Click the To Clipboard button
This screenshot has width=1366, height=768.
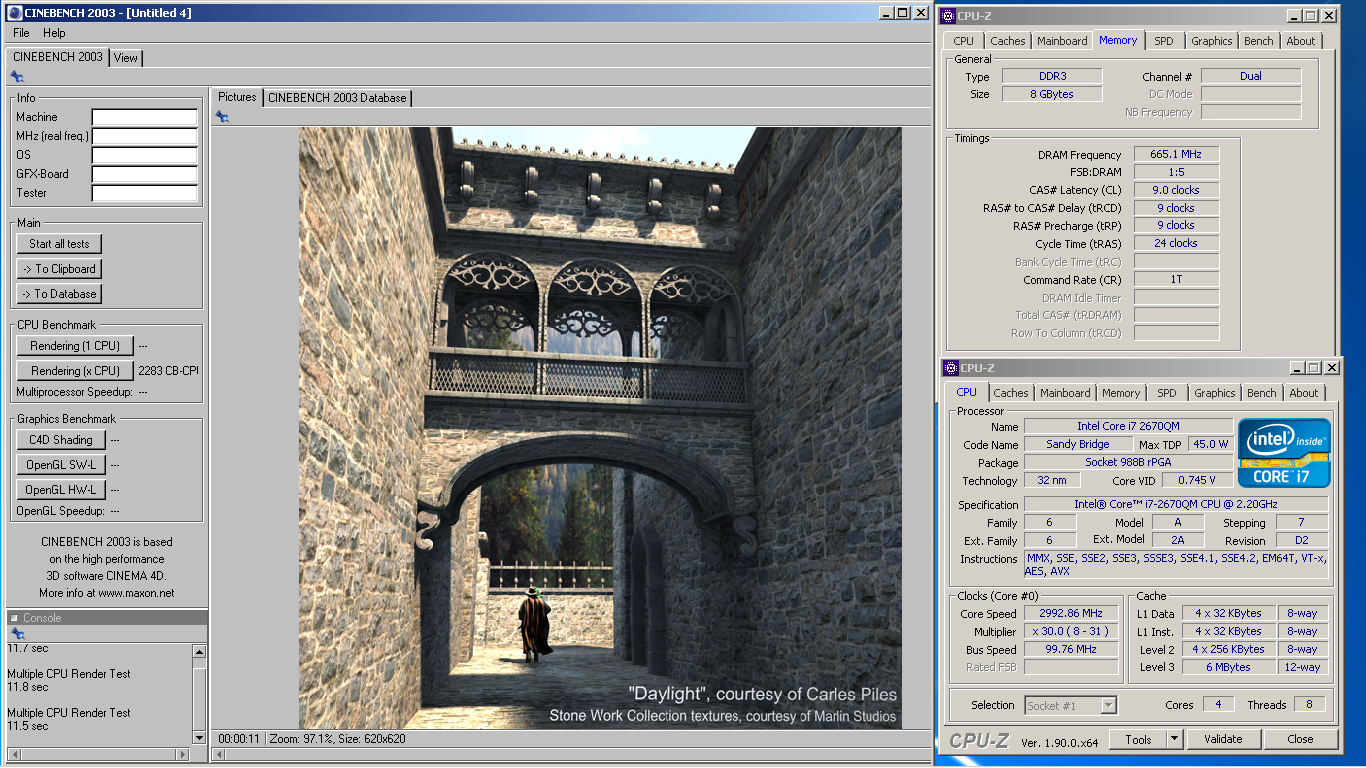point(59,269)
